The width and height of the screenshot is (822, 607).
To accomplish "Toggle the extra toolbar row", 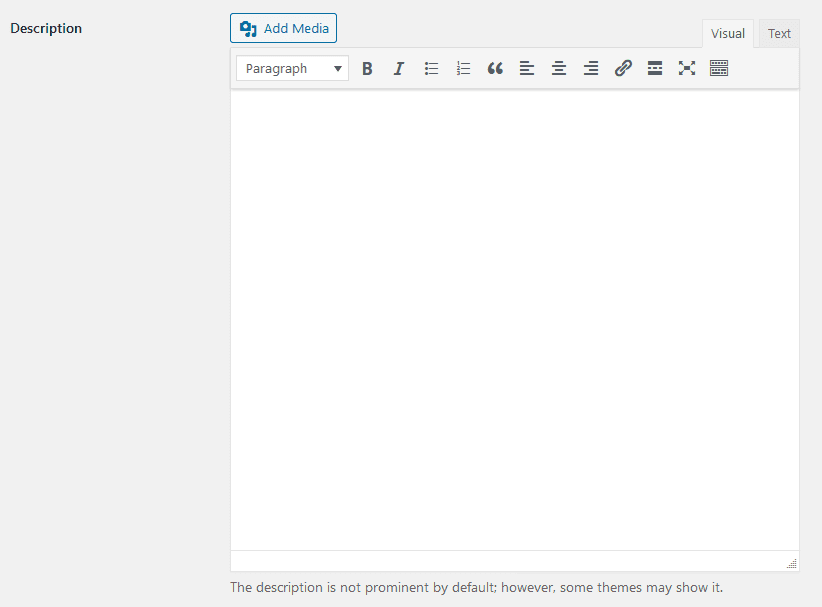I will click(x=719, y=69).
